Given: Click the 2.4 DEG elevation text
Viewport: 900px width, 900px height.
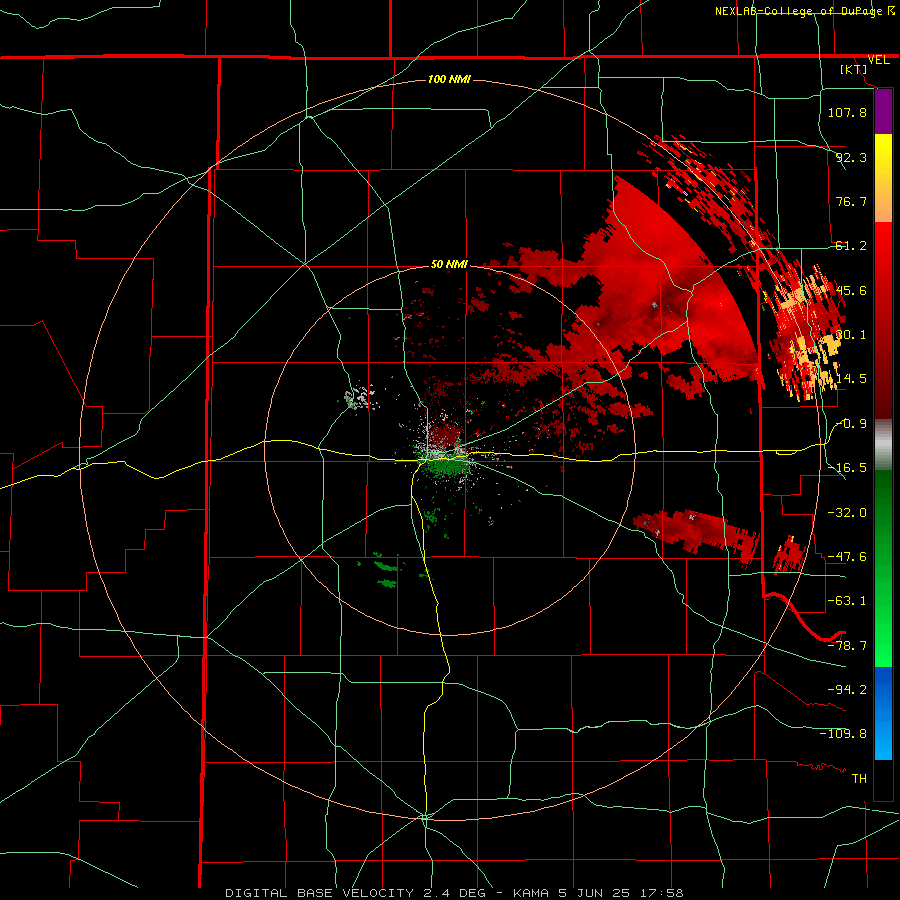Looking at the screenshot, I should click(455, 893).
